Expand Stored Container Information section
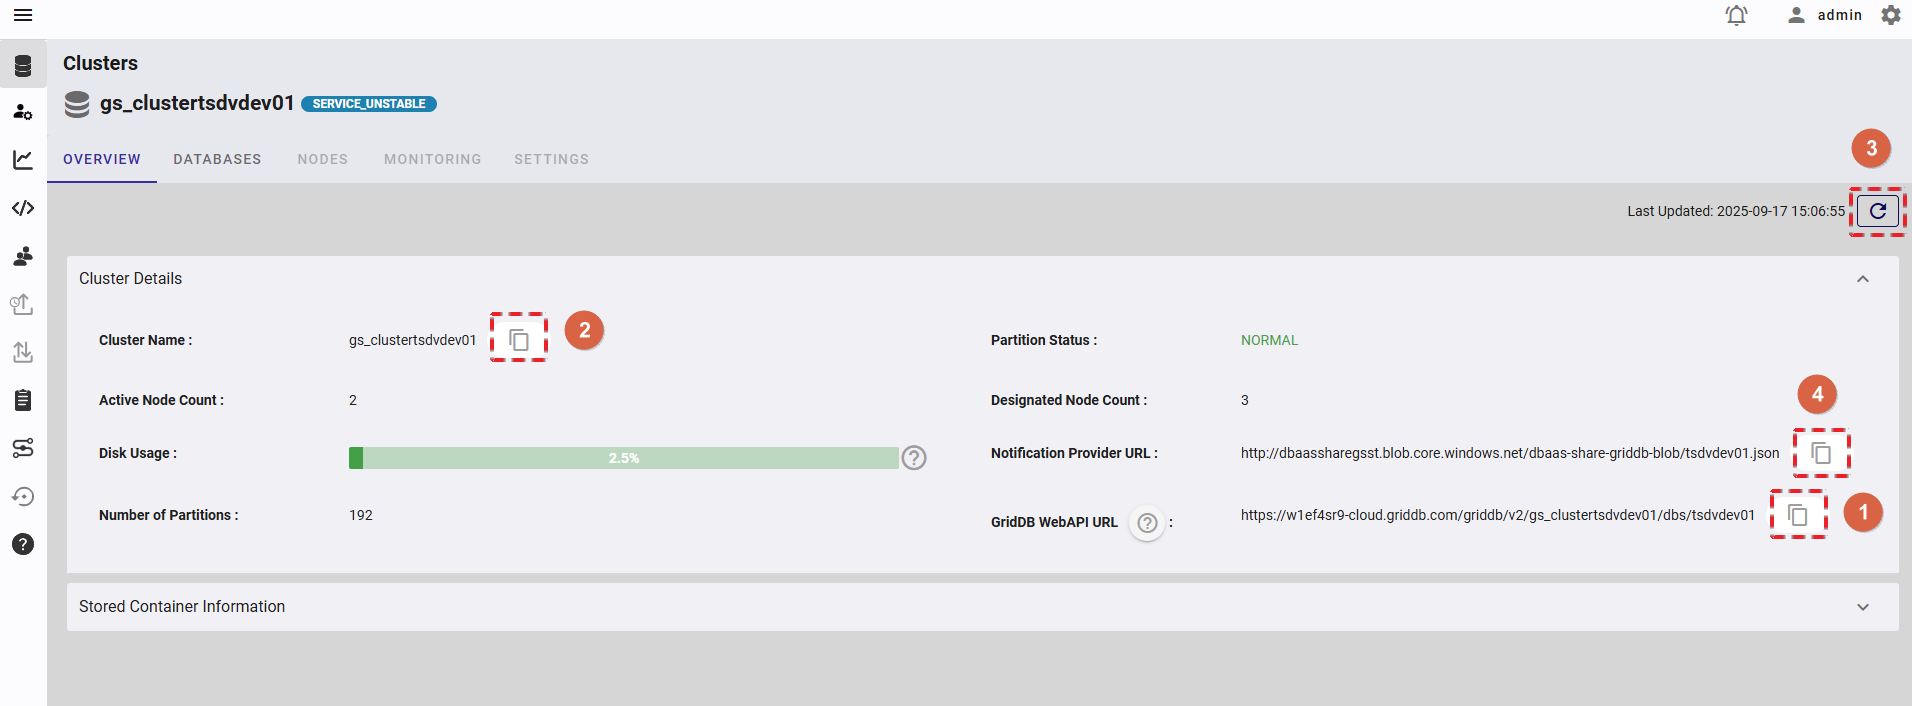1912x706 pixels. coord(1863,607)
